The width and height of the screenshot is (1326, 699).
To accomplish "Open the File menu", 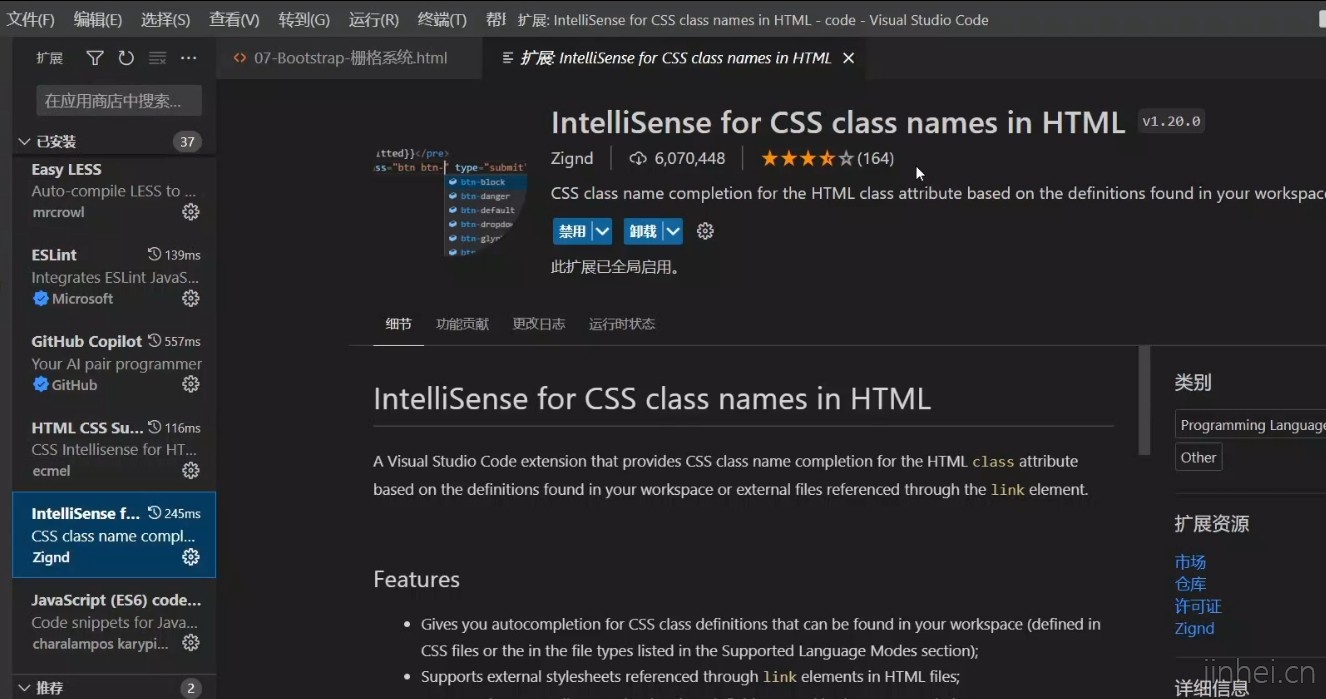I will point(31,19).
